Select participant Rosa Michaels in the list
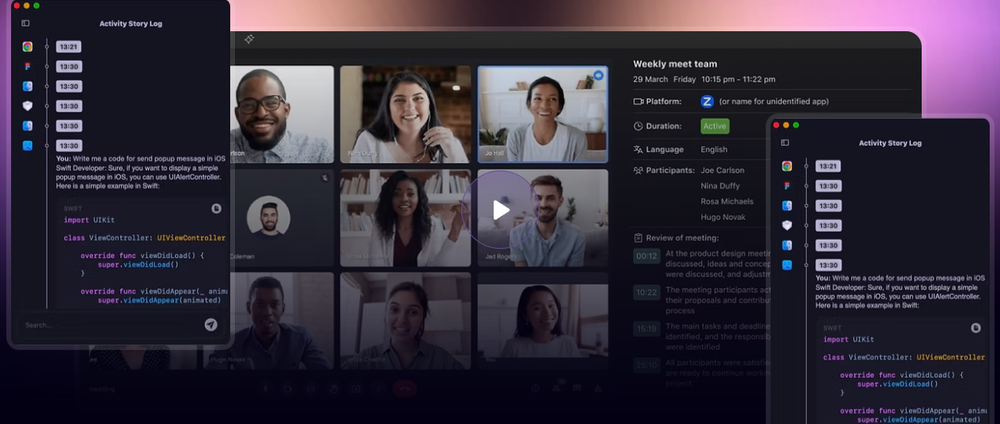Viewport: 1000px width, 424px height. tap(727, 201)
